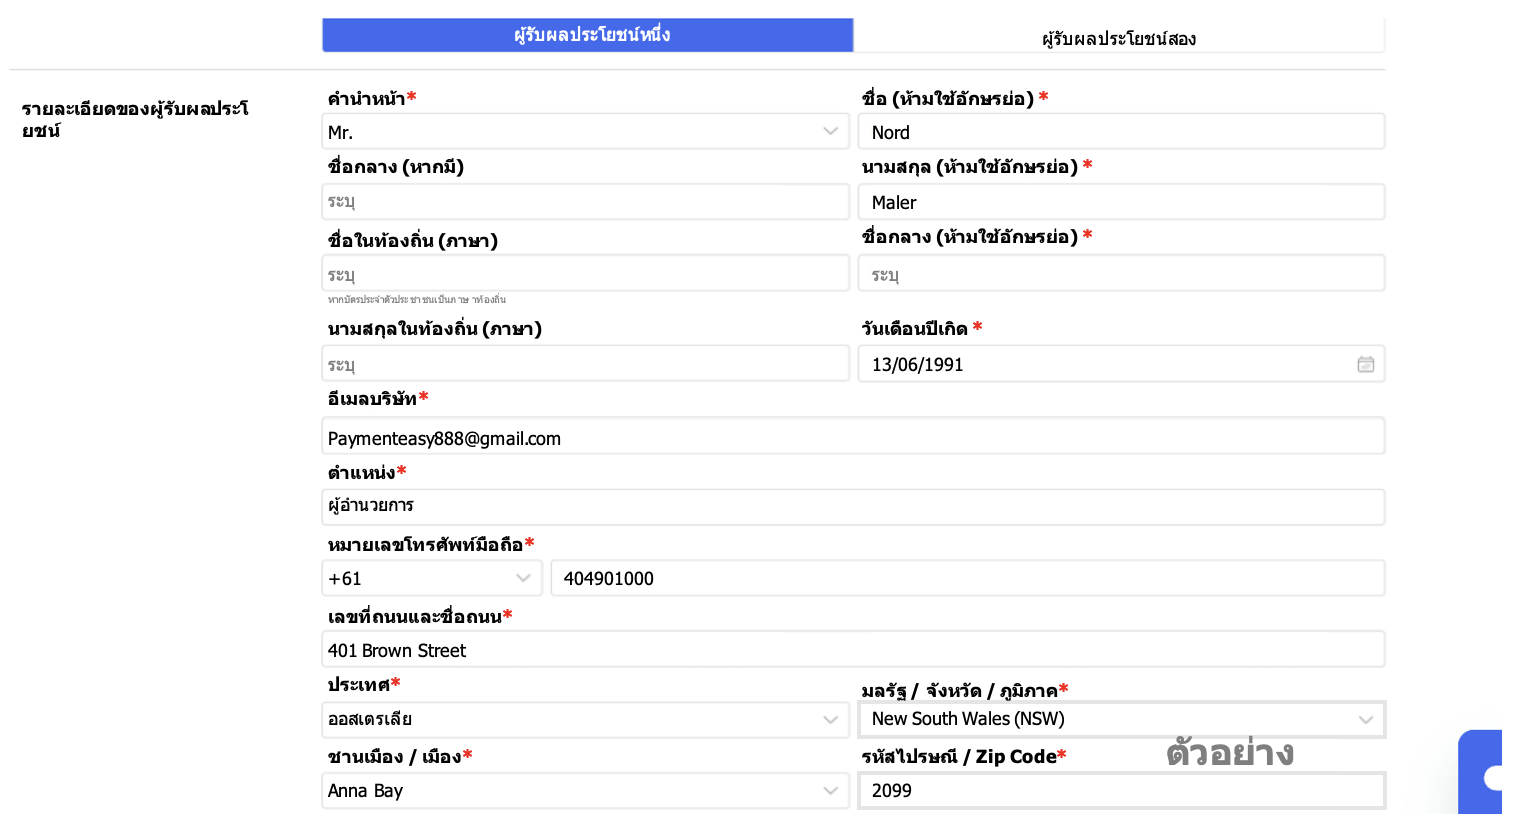Click the ตำแหน่ง field showing ผู้อำนวยการ
This screenshot has width=1522, height=830.
(853, 507)
